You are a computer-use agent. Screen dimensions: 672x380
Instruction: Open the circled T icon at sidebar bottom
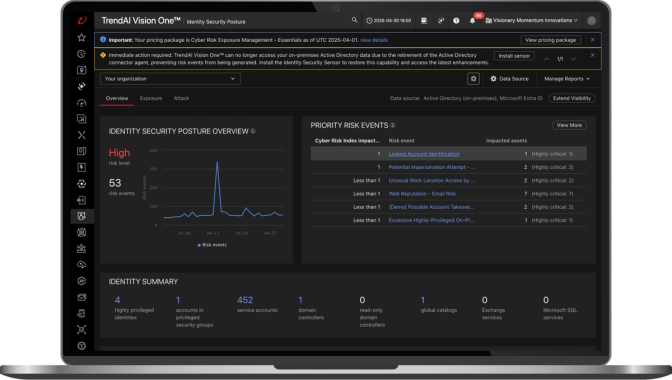click(81, 346)
